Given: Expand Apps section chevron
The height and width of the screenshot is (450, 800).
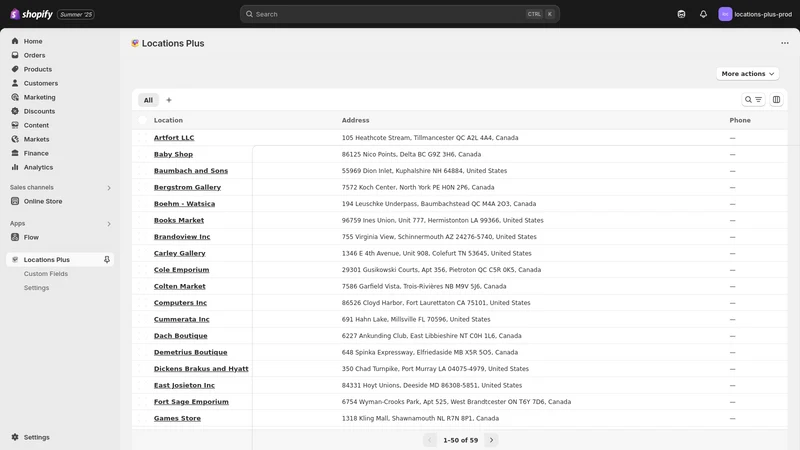Looking at the screenshot, I should [109, 223].
